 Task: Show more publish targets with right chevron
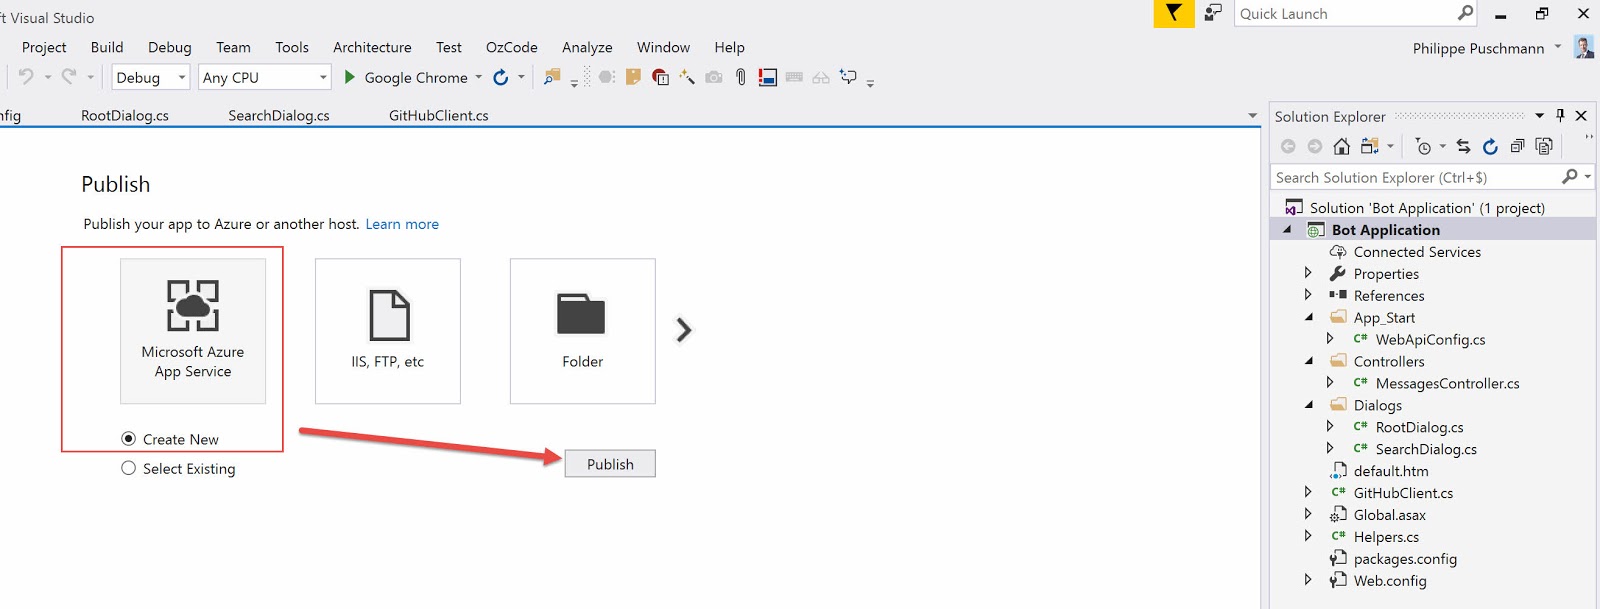pos(684,330)
